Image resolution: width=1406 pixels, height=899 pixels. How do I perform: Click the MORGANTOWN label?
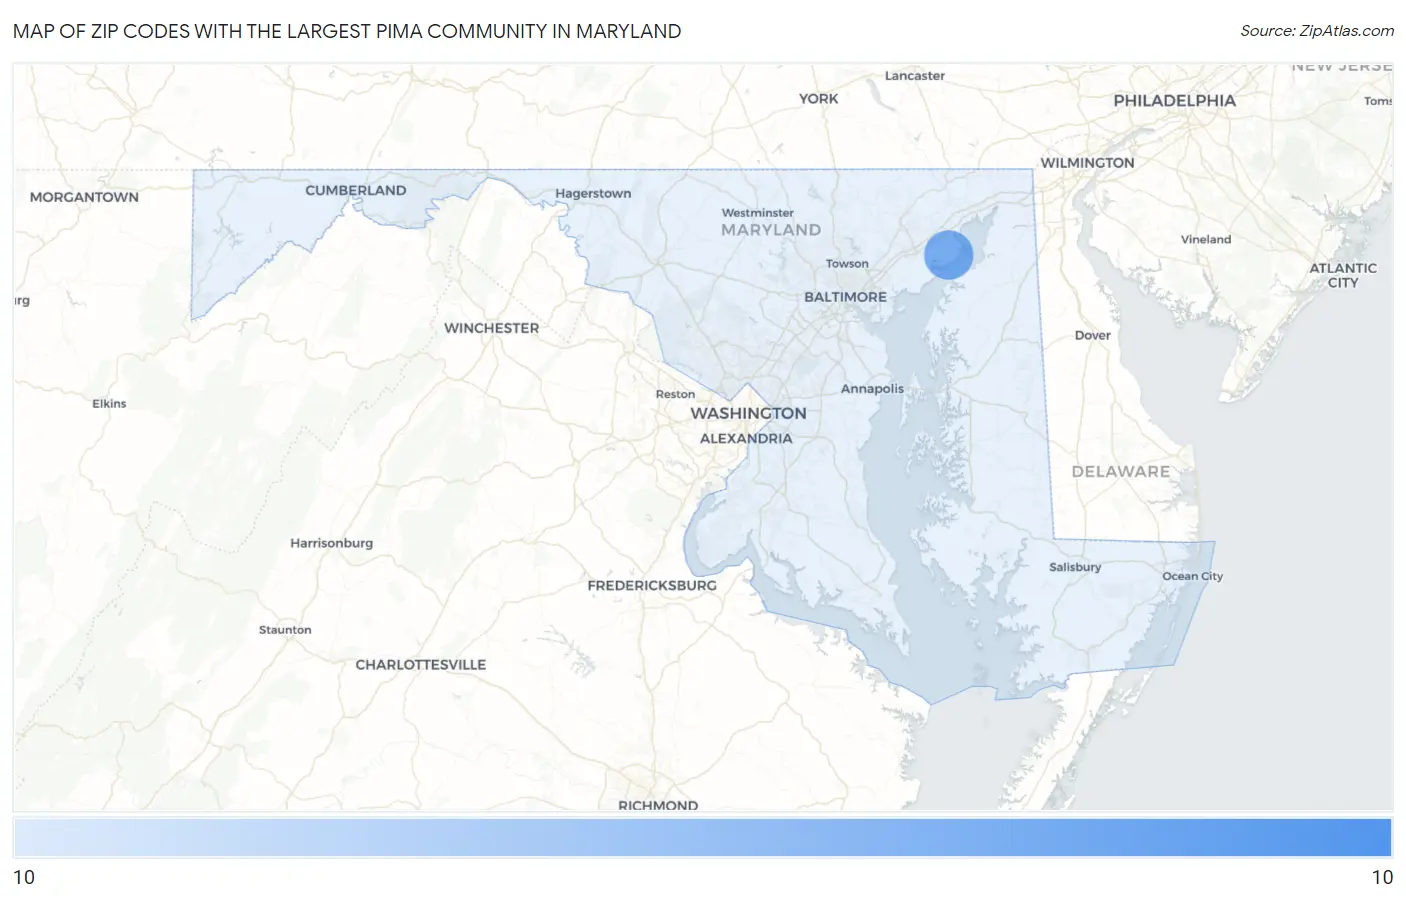(84, 197)
